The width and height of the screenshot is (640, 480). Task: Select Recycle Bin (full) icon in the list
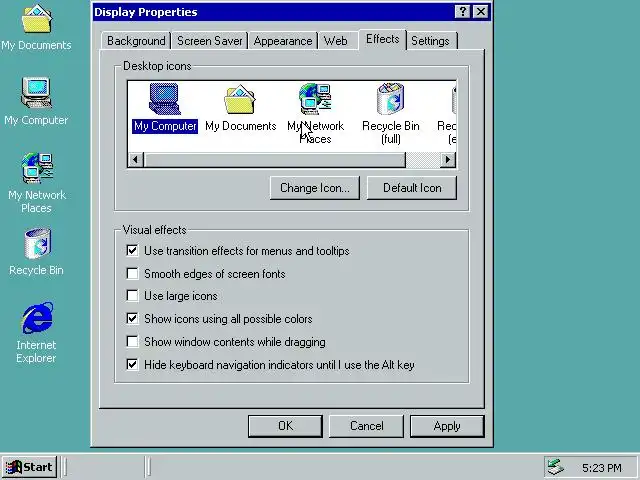point(391,113)
